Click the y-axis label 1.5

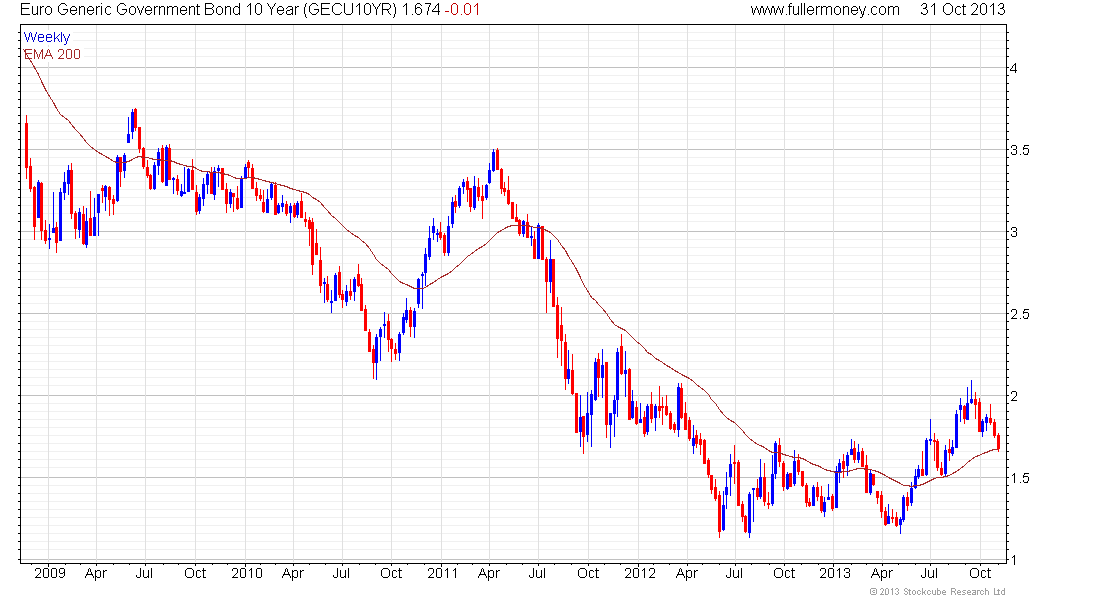pyautogui.click(x=1019, y=479)
